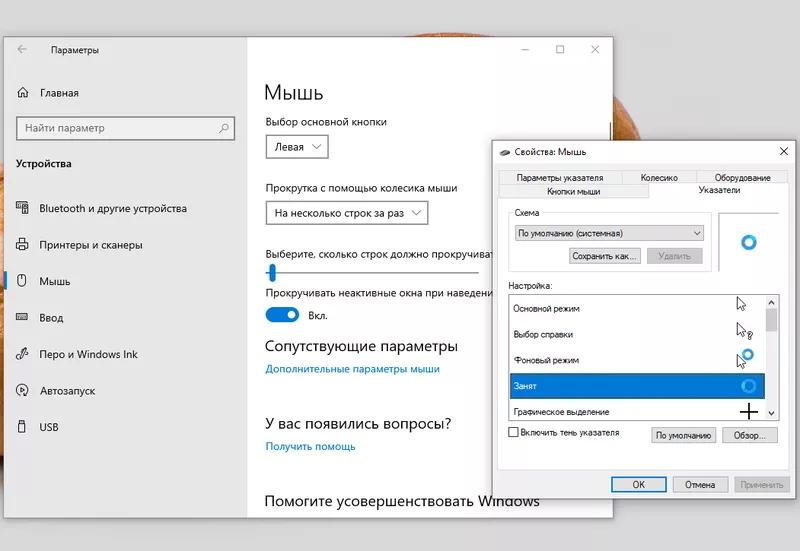Select the Указатели tab
The width and height of the screenshot is (800, 551).
click(x=719, y=190)
